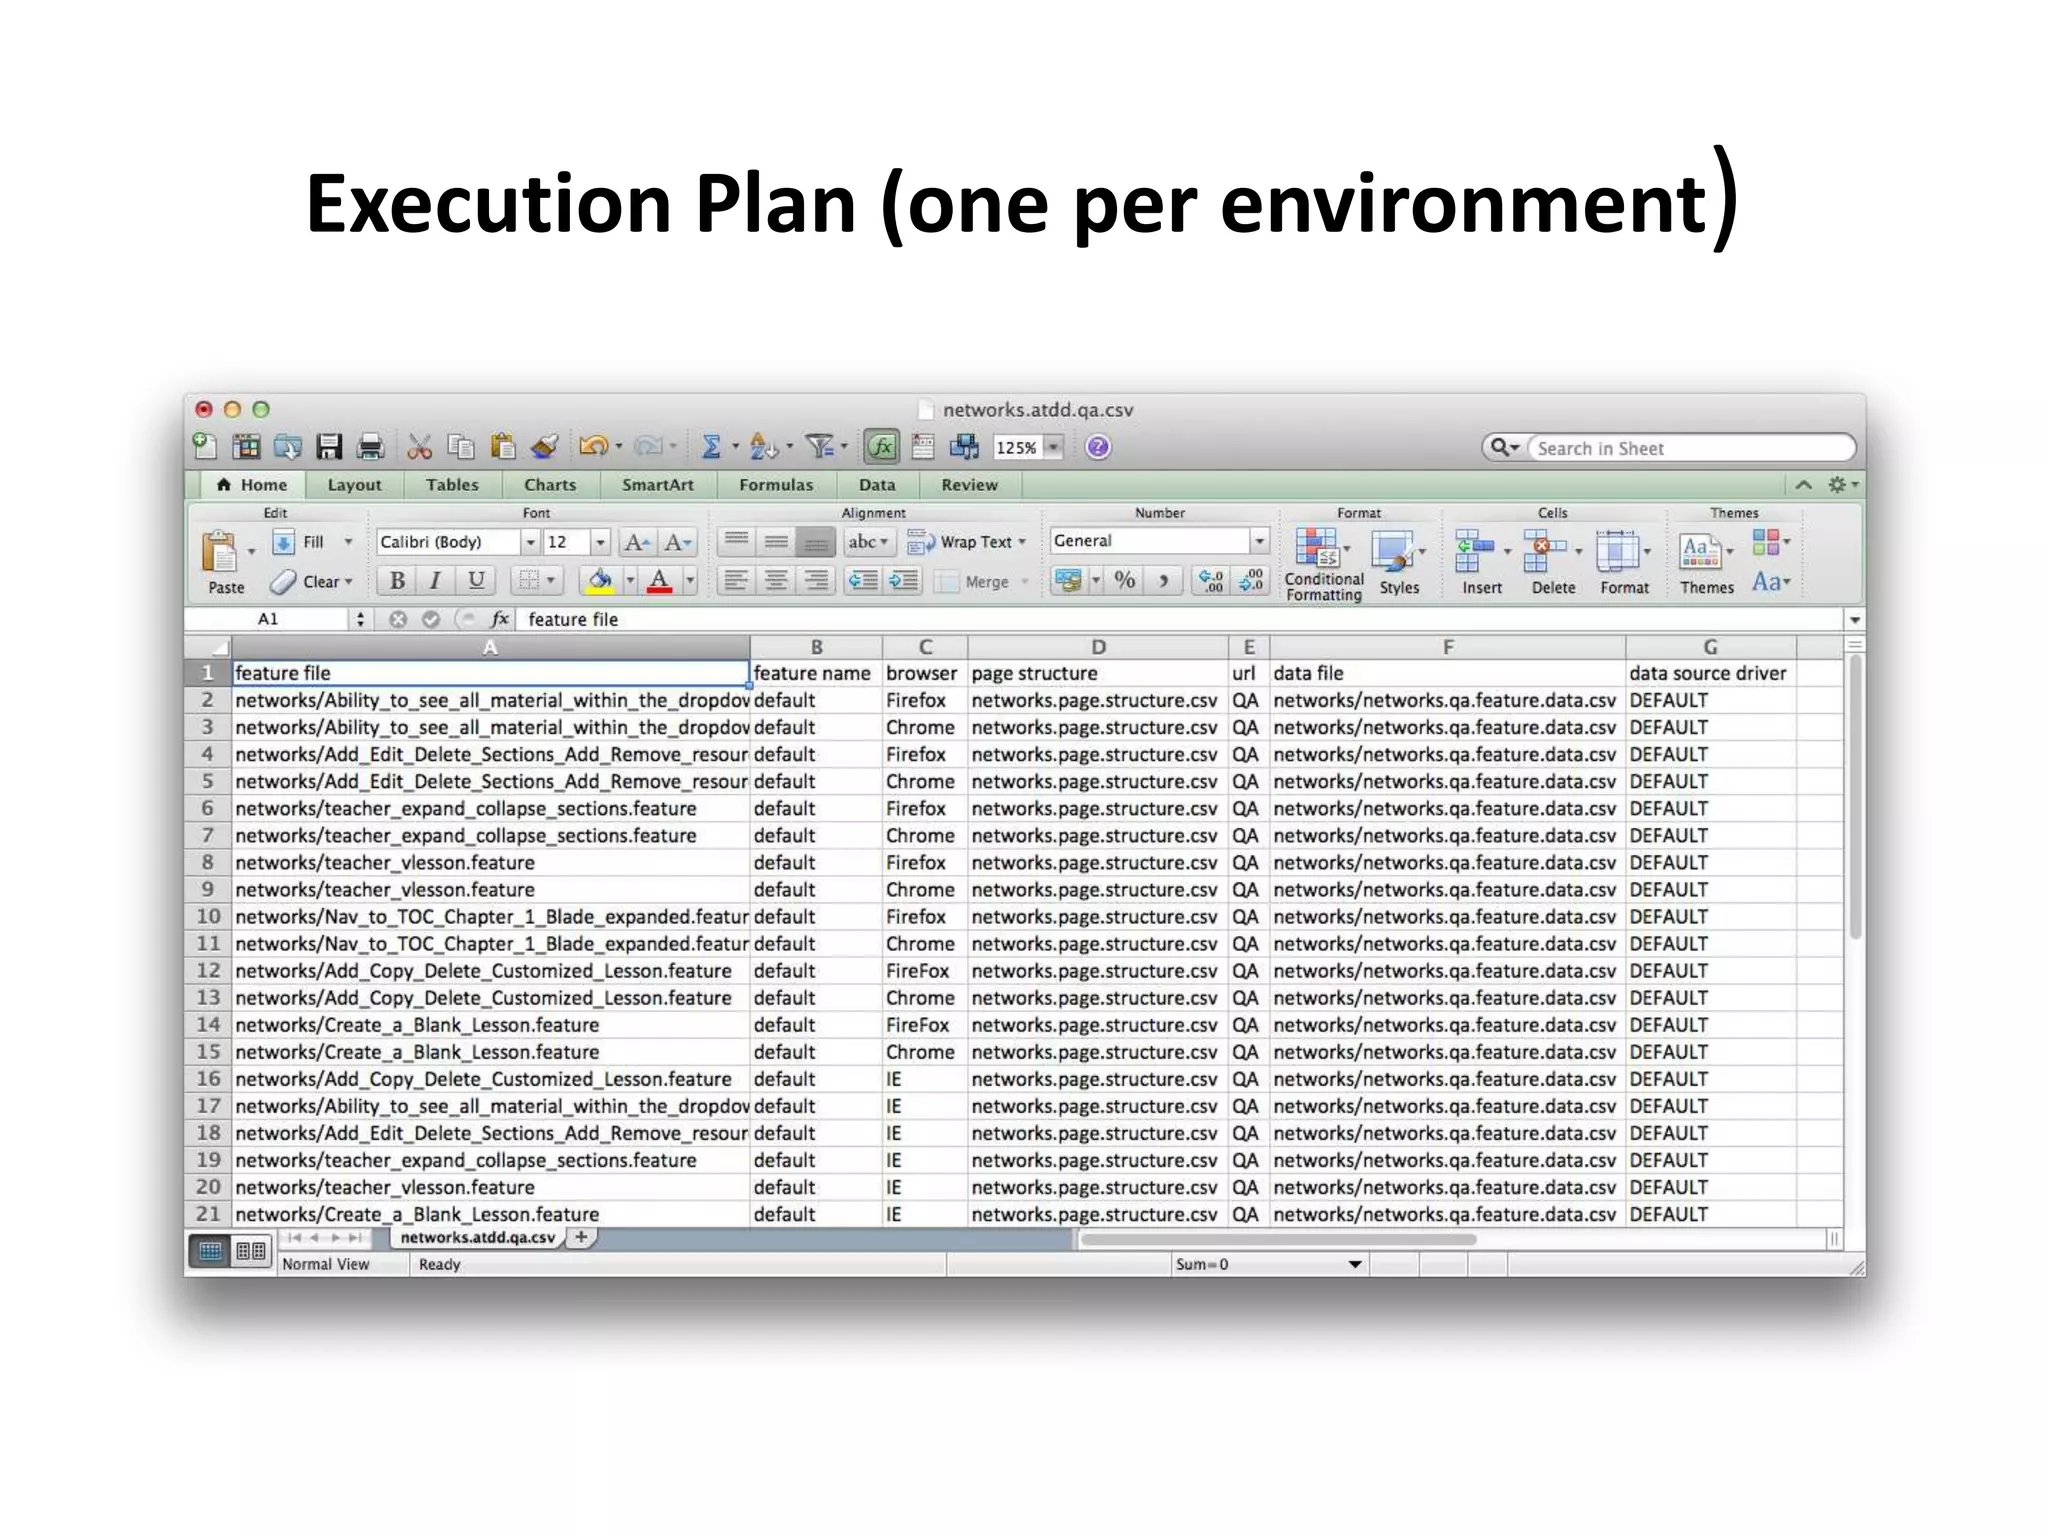Click the fill color paint bucket
The height and width of the screenshot is (1536, 2048).
600,581
